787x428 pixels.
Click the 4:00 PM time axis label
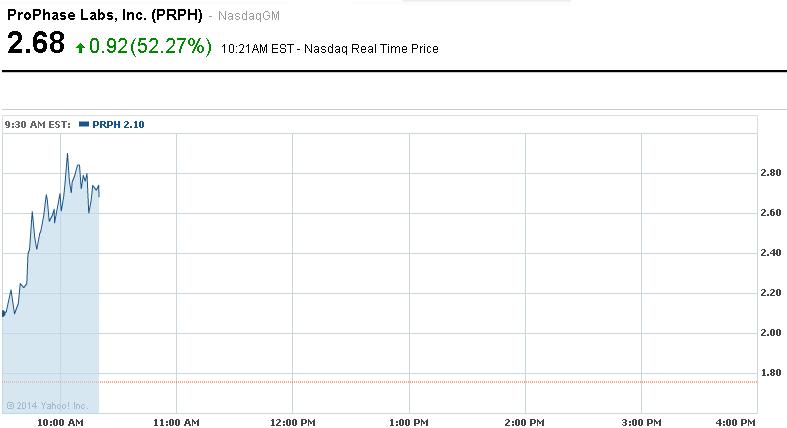736,423
